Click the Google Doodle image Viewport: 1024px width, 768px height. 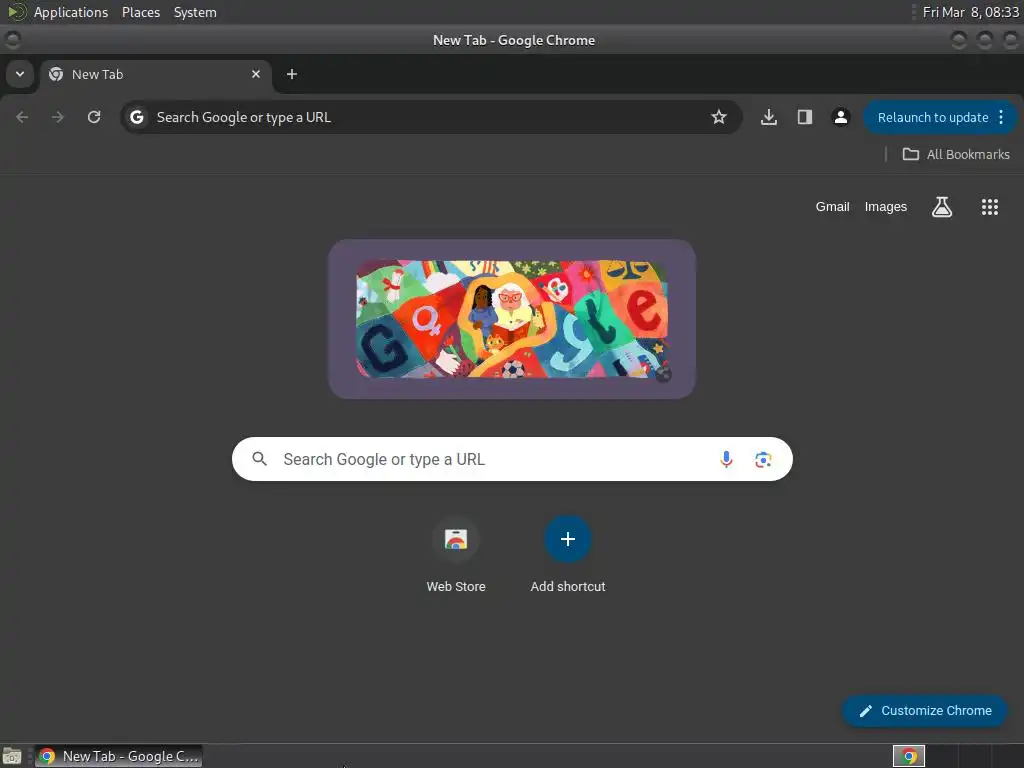[x=511, y=319]
